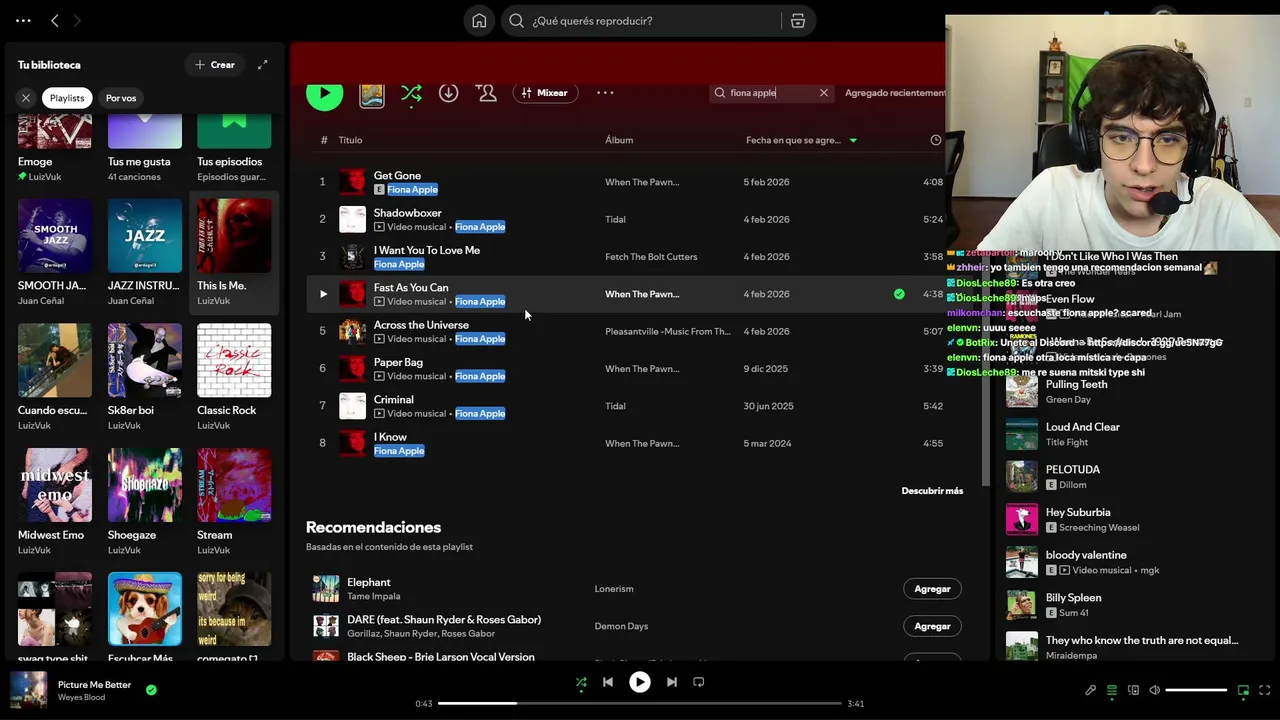
Task: Toggle repeat in the player bar
Action: click(699, 682)
